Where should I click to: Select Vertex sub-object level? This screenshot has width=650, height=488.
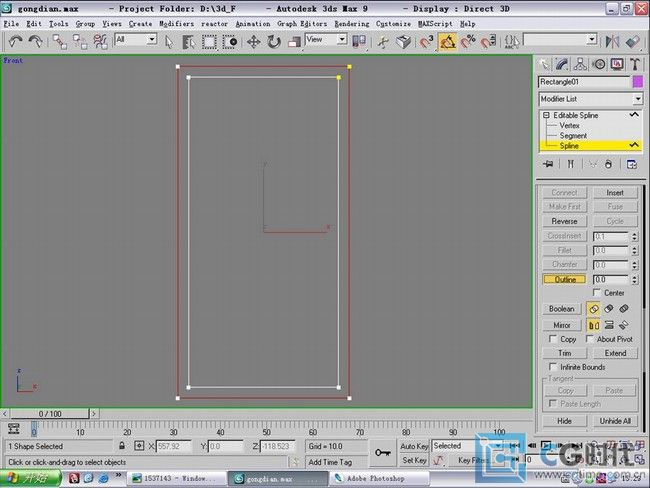(569, 126)
